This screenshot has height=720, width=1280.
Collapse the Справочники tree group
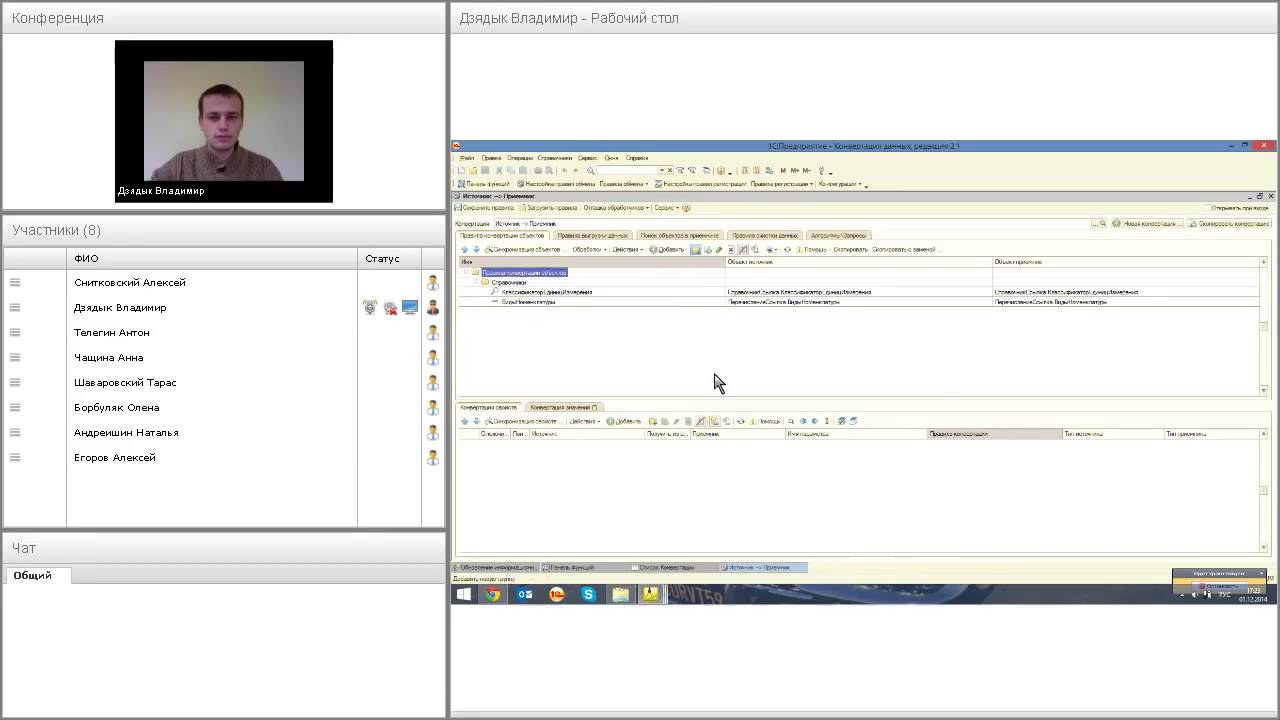tap(476, 282)
